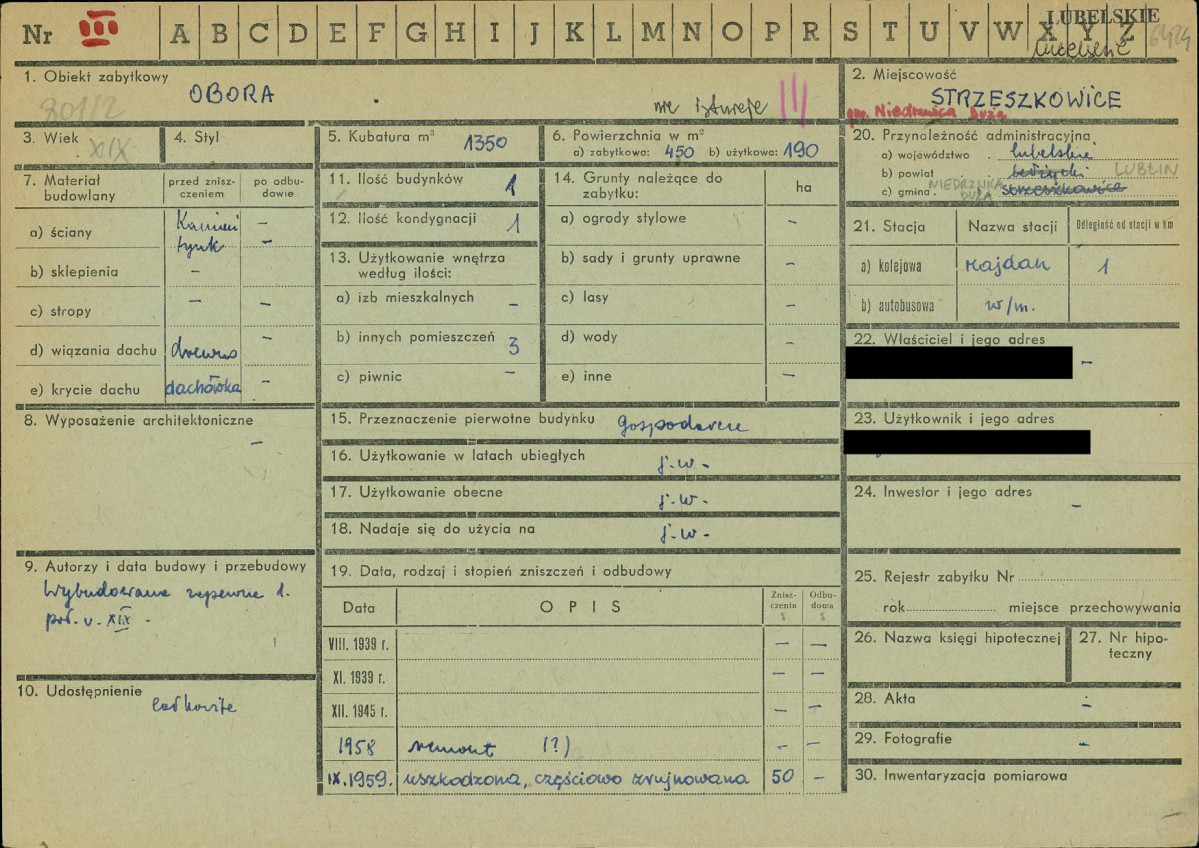Click the Udostępnienie handwritten entry

click(194, 705)
